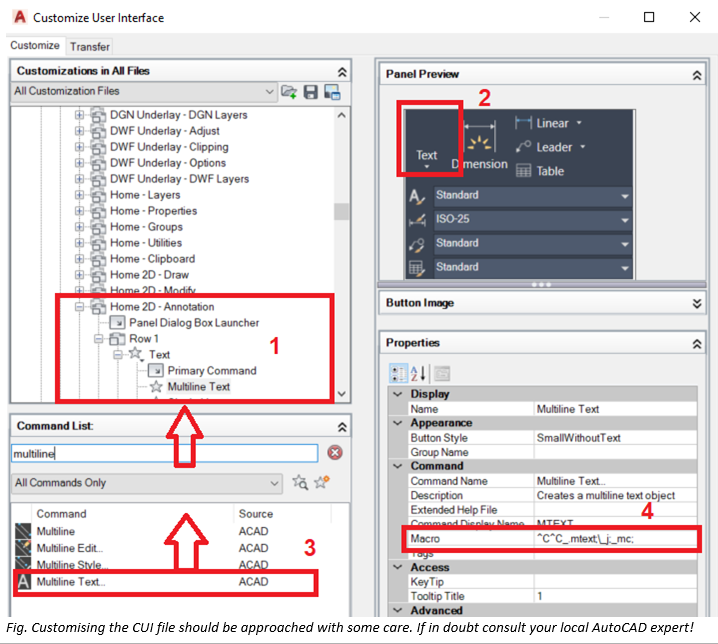Collapse the Properties pane chevrons
The width and height of the screenshot is (718, 644).
coord(696,344)
